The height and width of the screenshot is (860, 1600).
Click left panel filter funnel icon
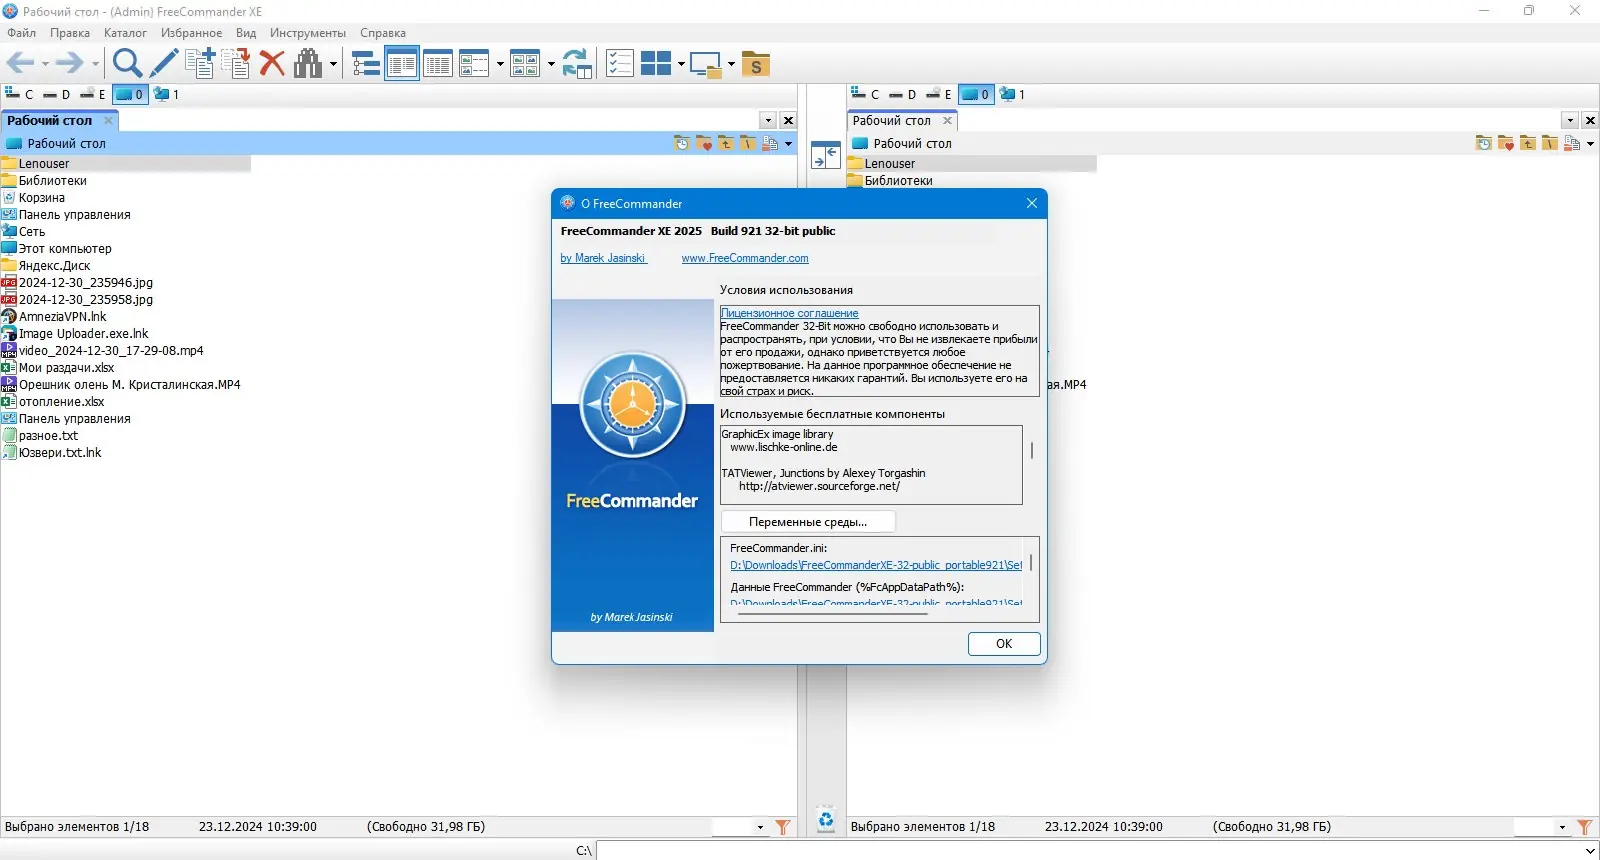[x=783, y=827]
